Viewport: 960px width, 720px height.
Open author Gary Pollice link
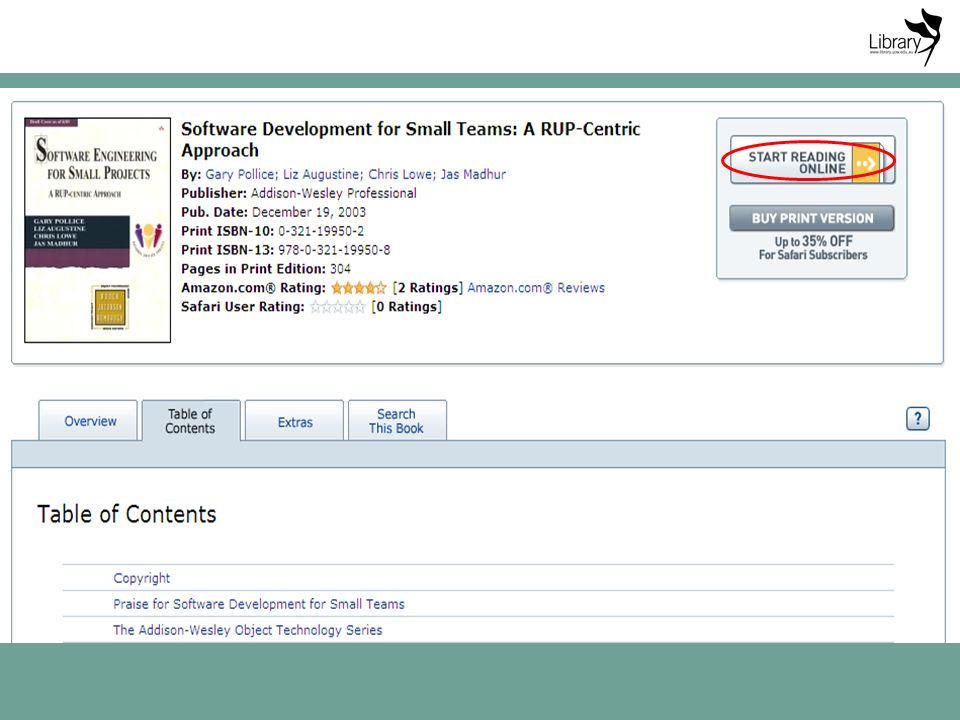[x=241, y=174]
